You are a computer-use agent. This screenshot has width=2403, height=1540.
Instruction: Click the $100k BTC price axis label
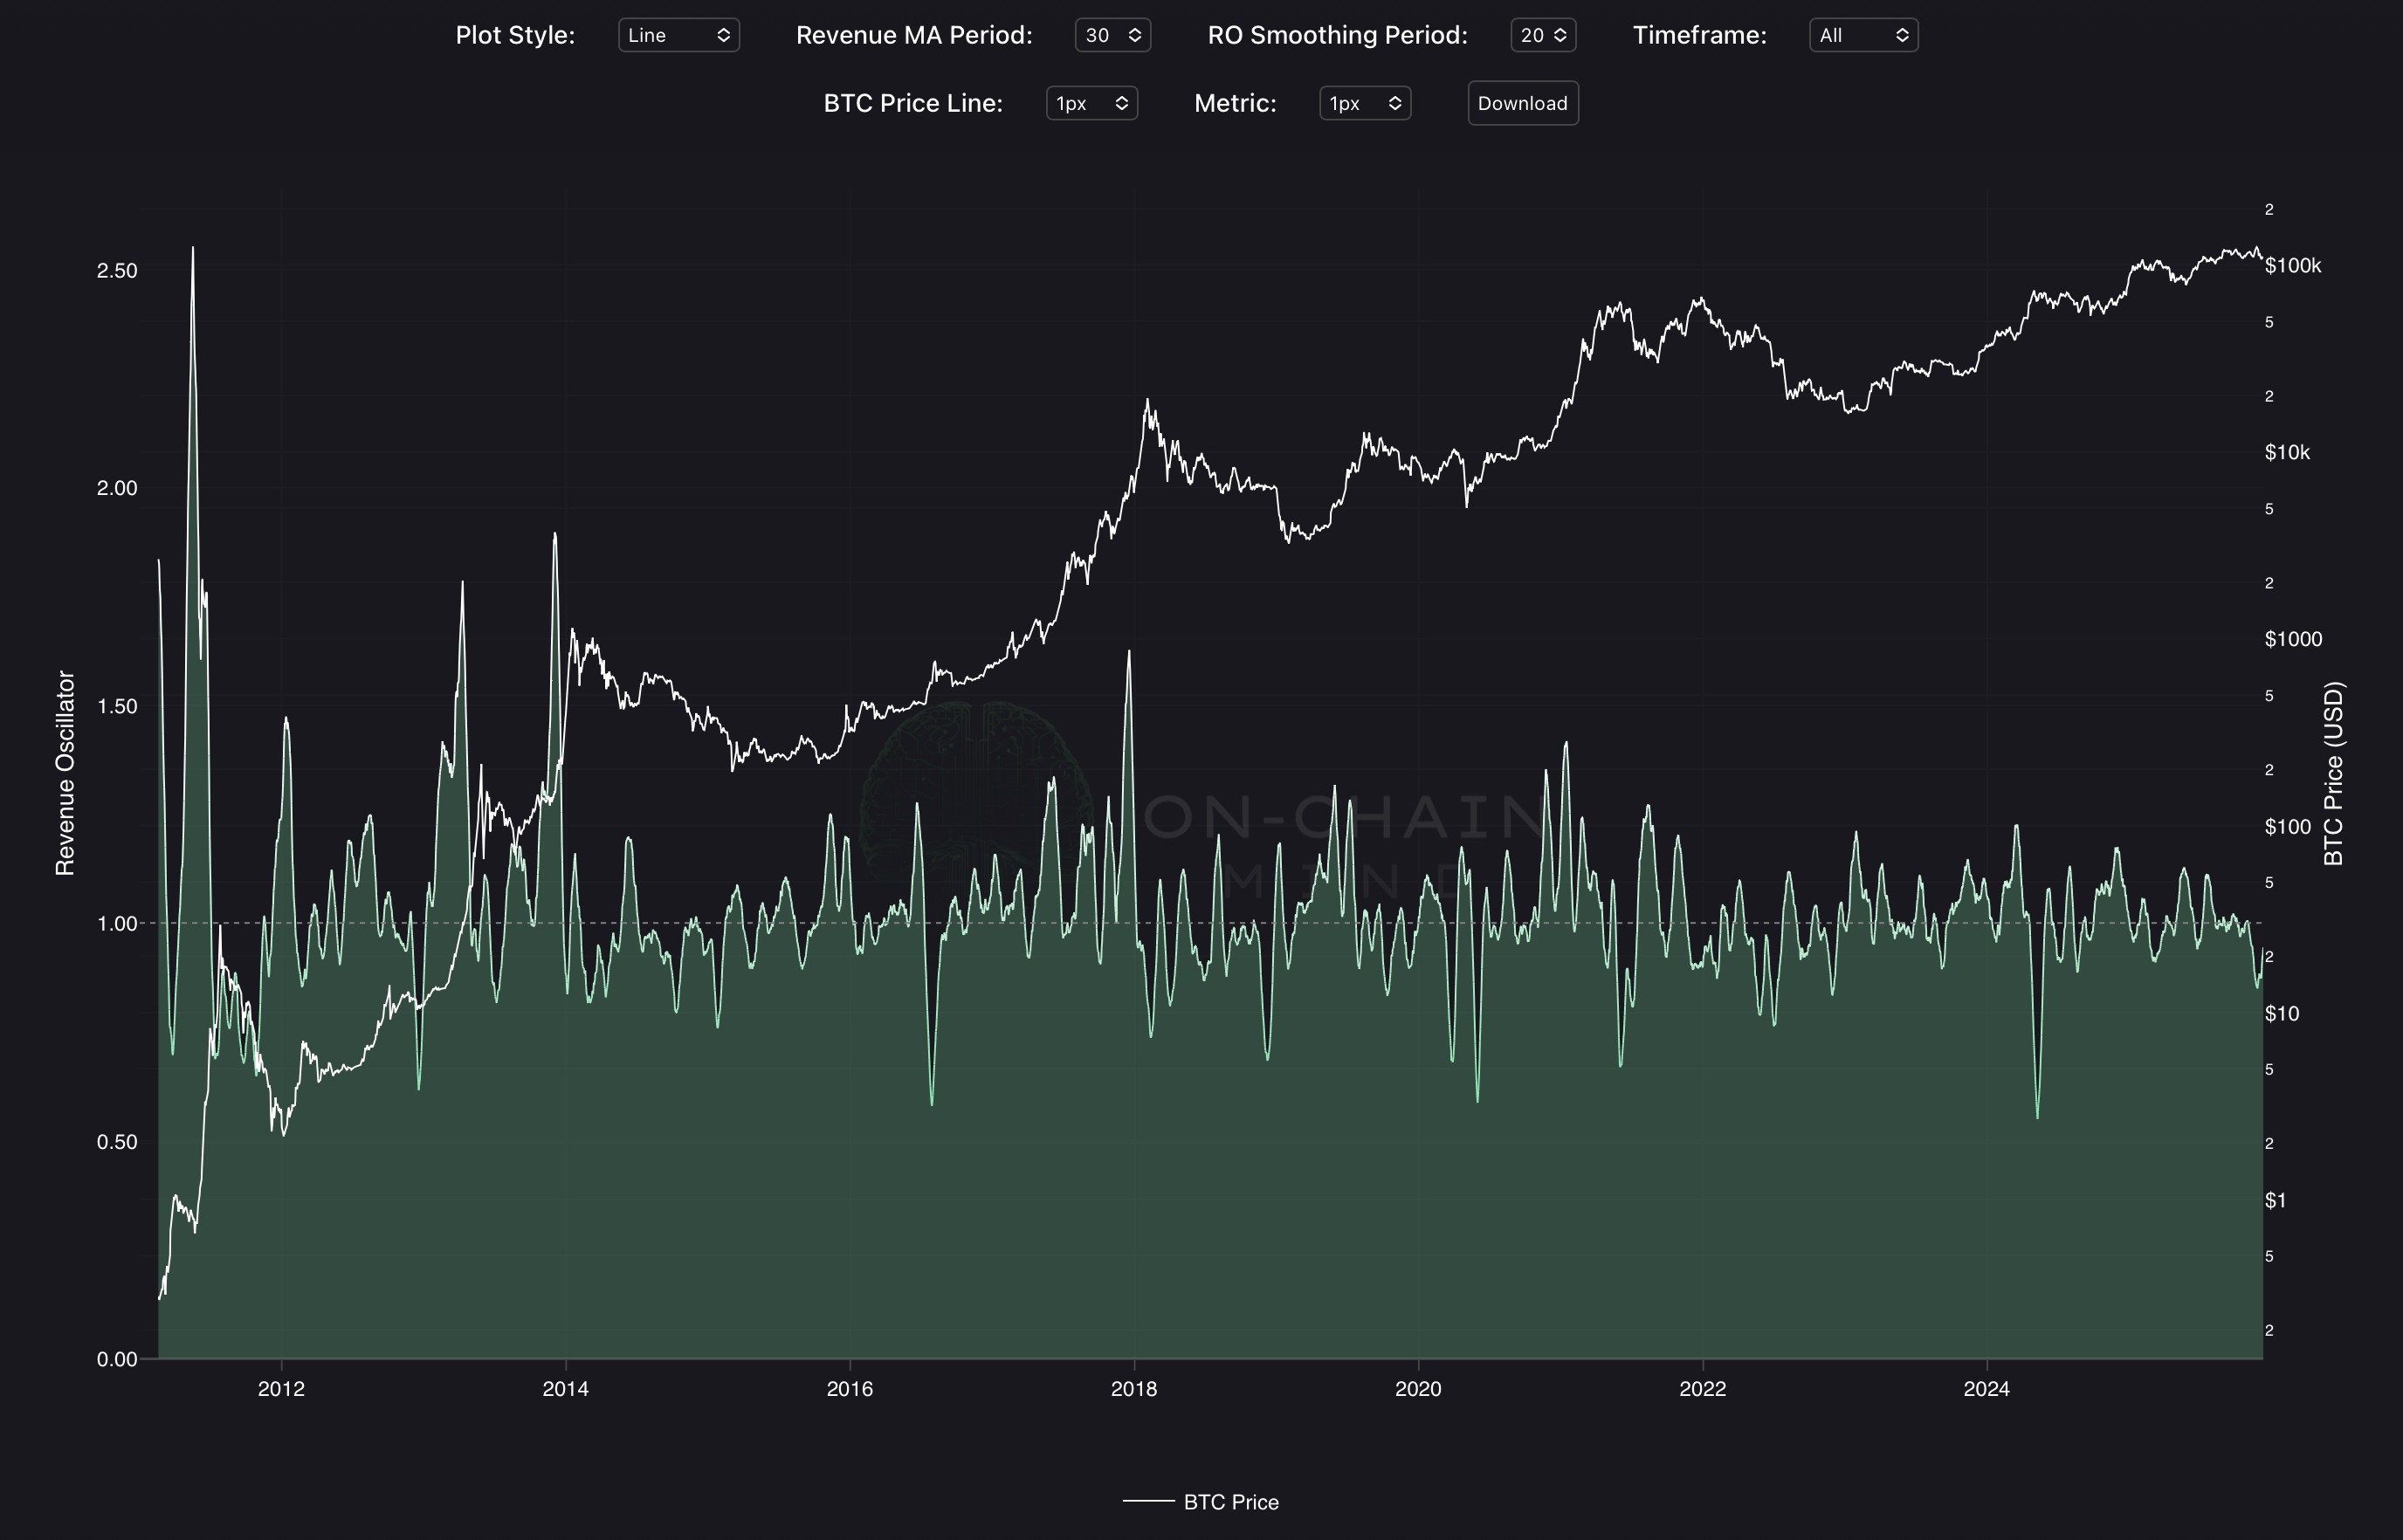click(2292, 266)
